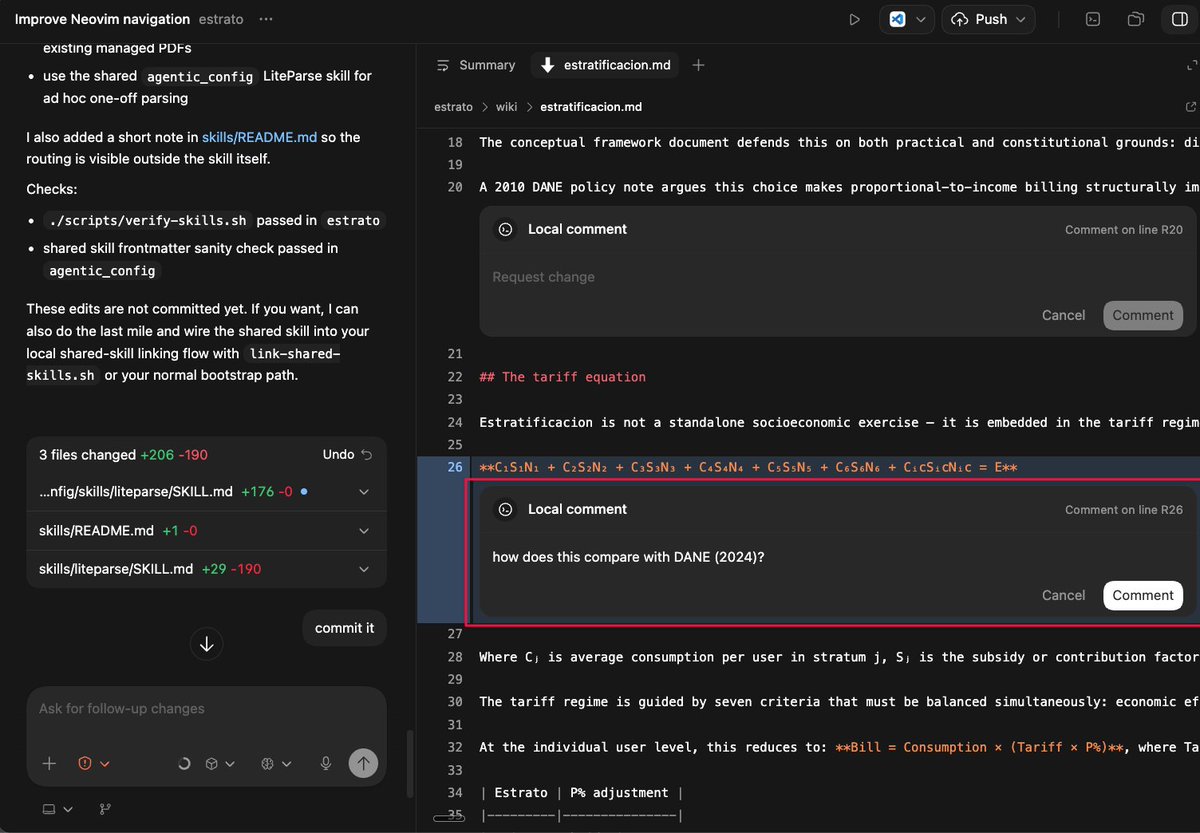
Task: Click the '3 files changed' summary header
Action: click(123, 454)
